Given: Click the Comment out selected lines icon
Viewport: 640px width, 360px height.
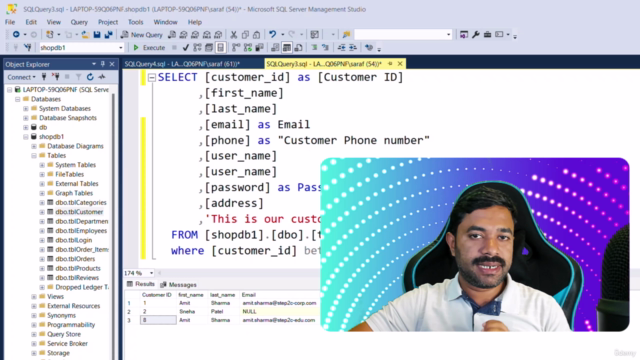Looking at the screenshot, I should click(x=314, y=48).
